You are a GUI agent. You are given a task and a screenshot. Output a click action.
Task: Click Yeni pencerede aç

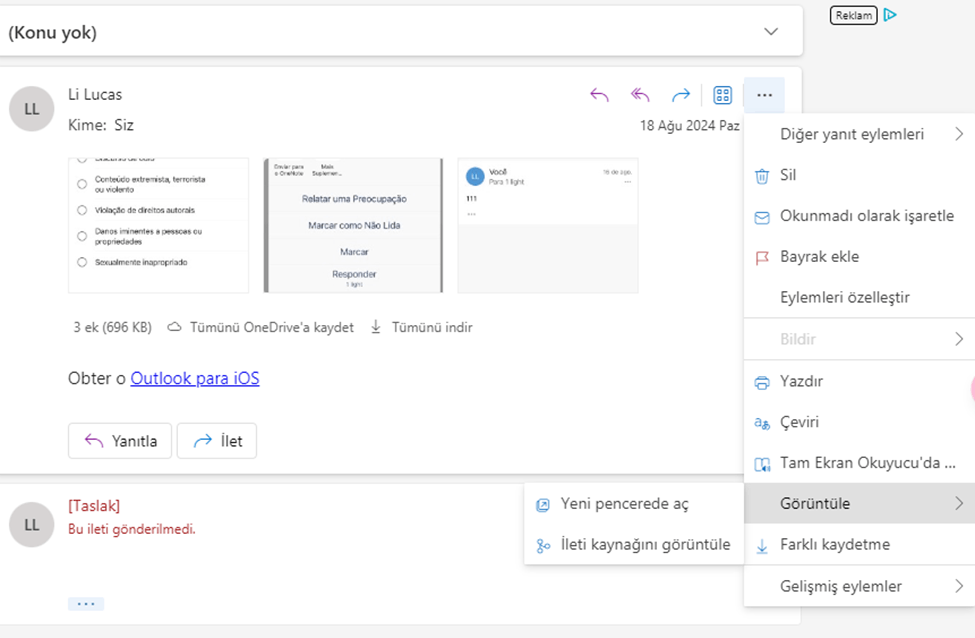tap(634, 504)
